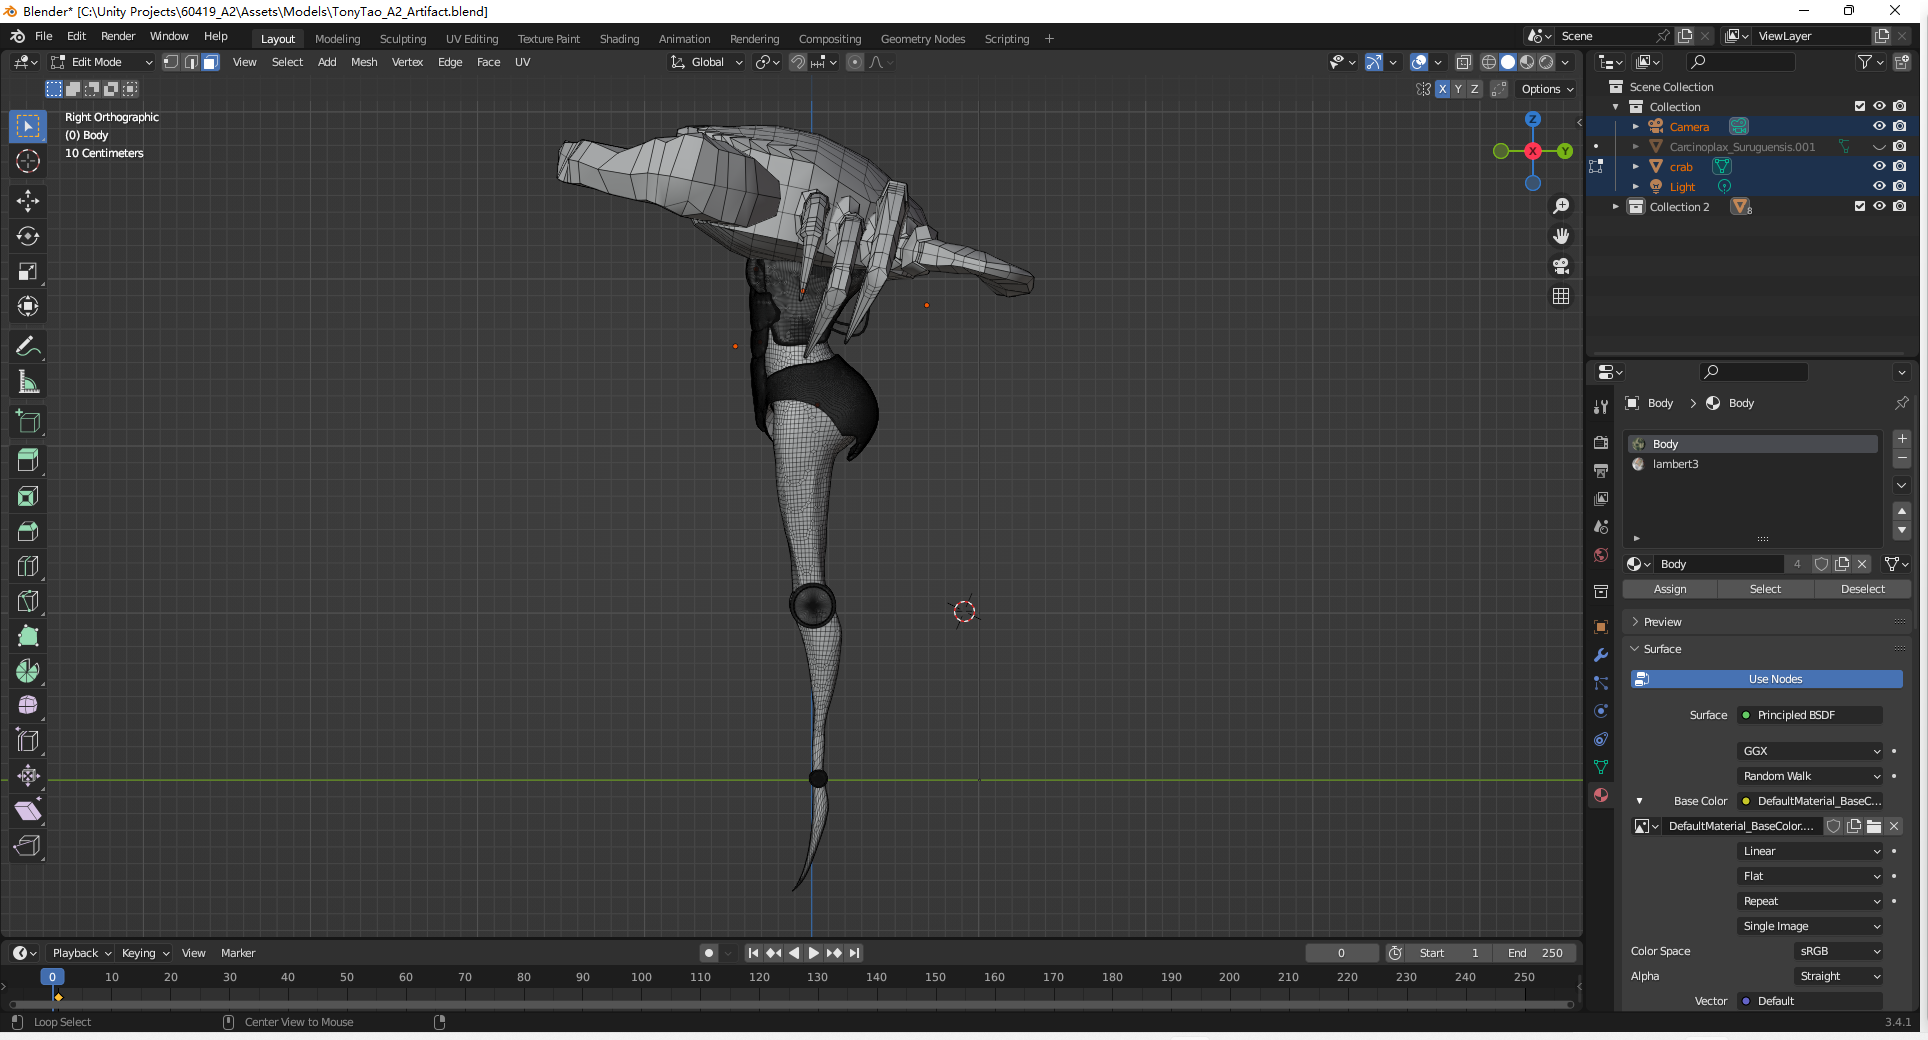Viewport: 1928px width, 1040px height.
Task: Toggle camera view in viewport
Action: [1561, 266]
